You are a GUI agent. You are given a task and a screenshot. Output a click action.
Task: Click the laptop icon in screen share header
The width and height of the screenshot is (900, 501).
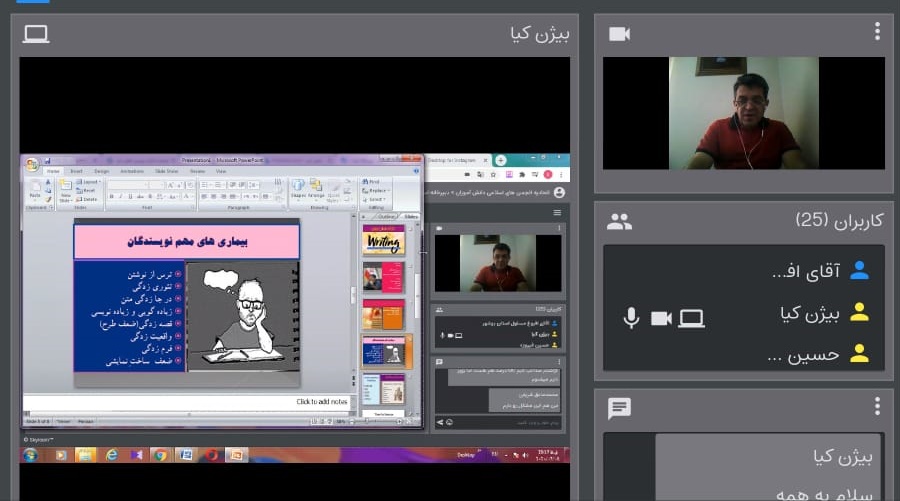pyautogui.click(x=37, y=34)
